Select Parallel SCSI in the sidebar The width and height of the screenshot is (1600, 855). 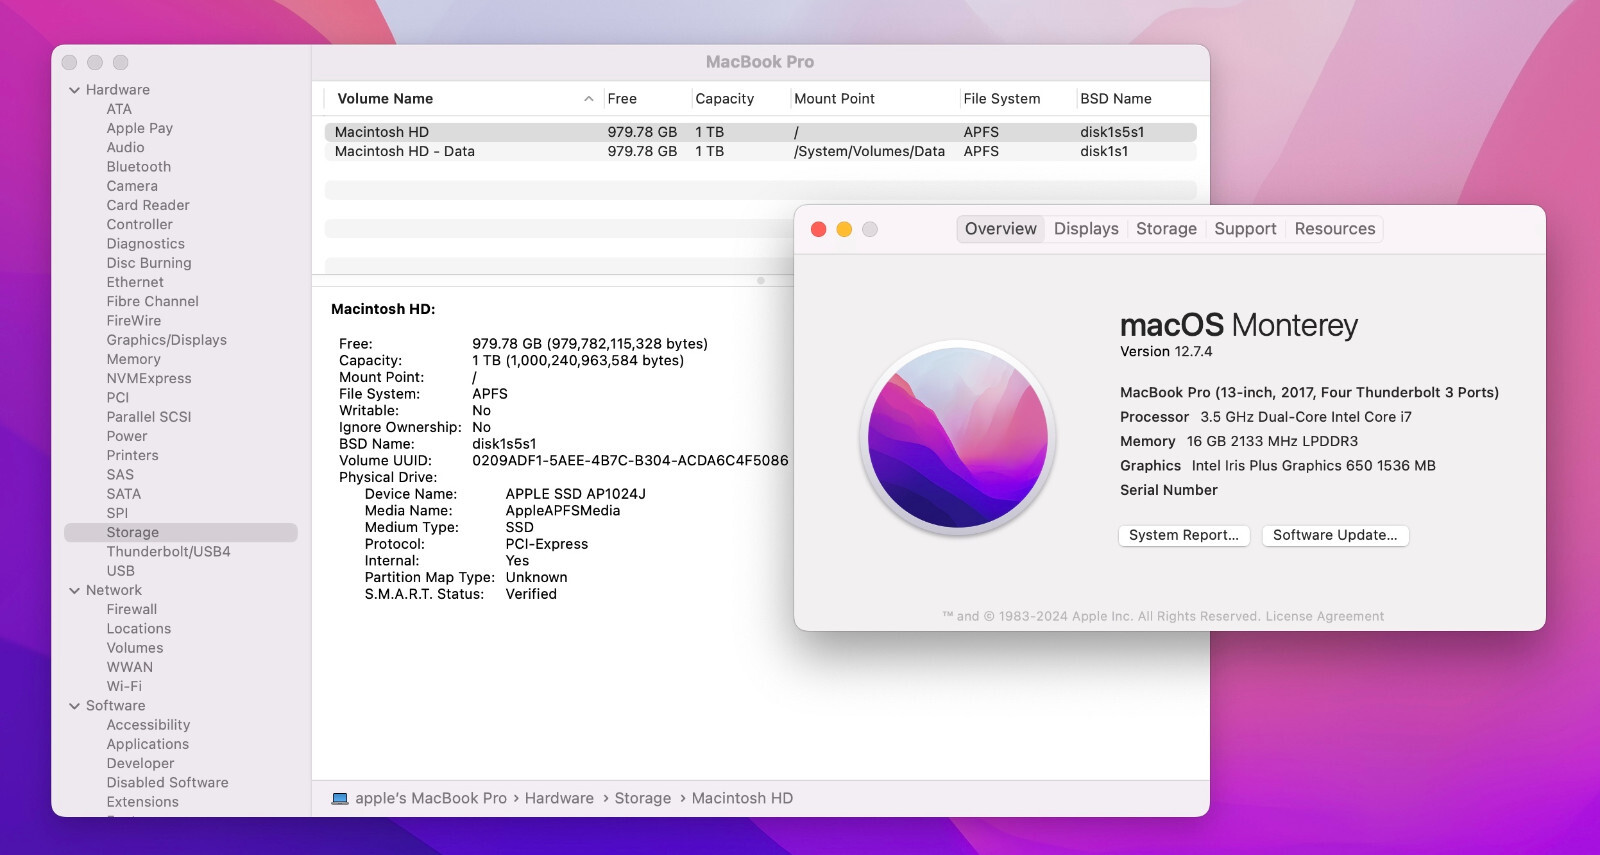(x=149, y=417)
